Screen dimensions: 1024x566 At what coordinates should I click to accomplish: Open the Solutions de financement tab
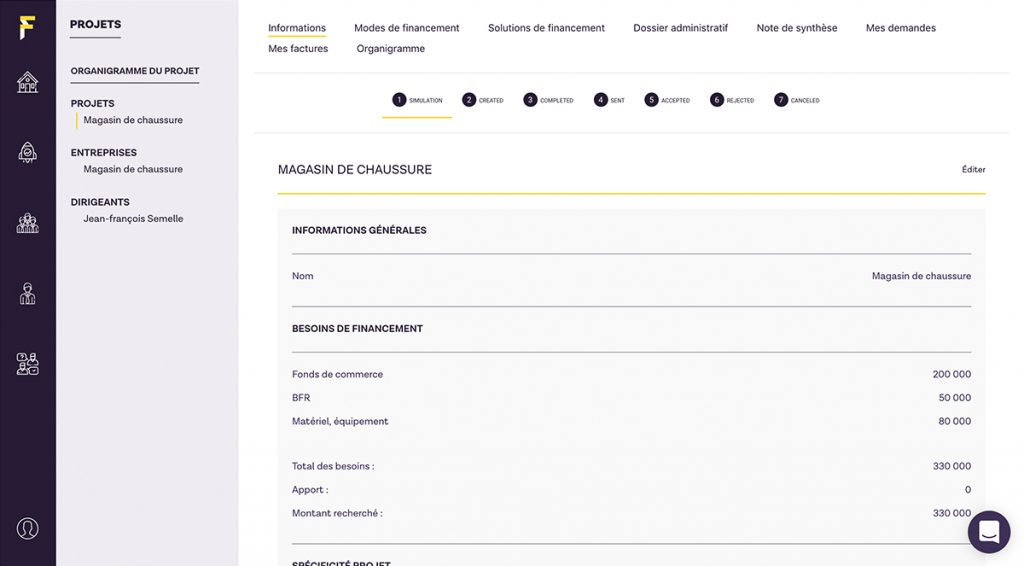point(546,28)
